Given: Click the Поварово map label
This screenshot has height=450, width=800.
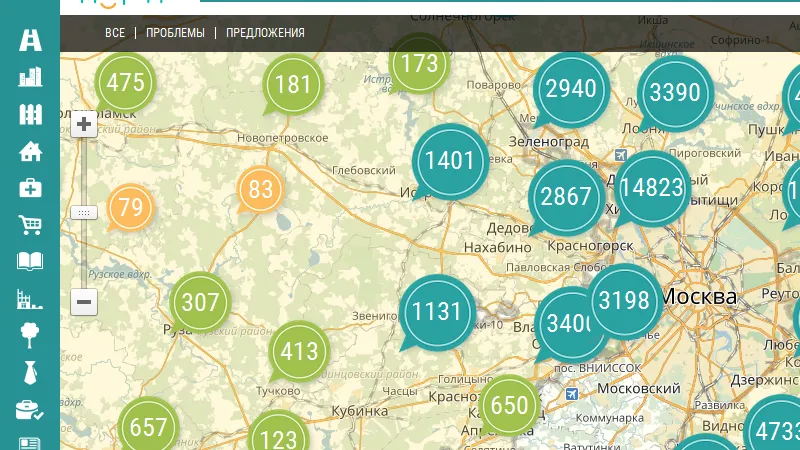Looking at the screenshot, I should [493, 85].
